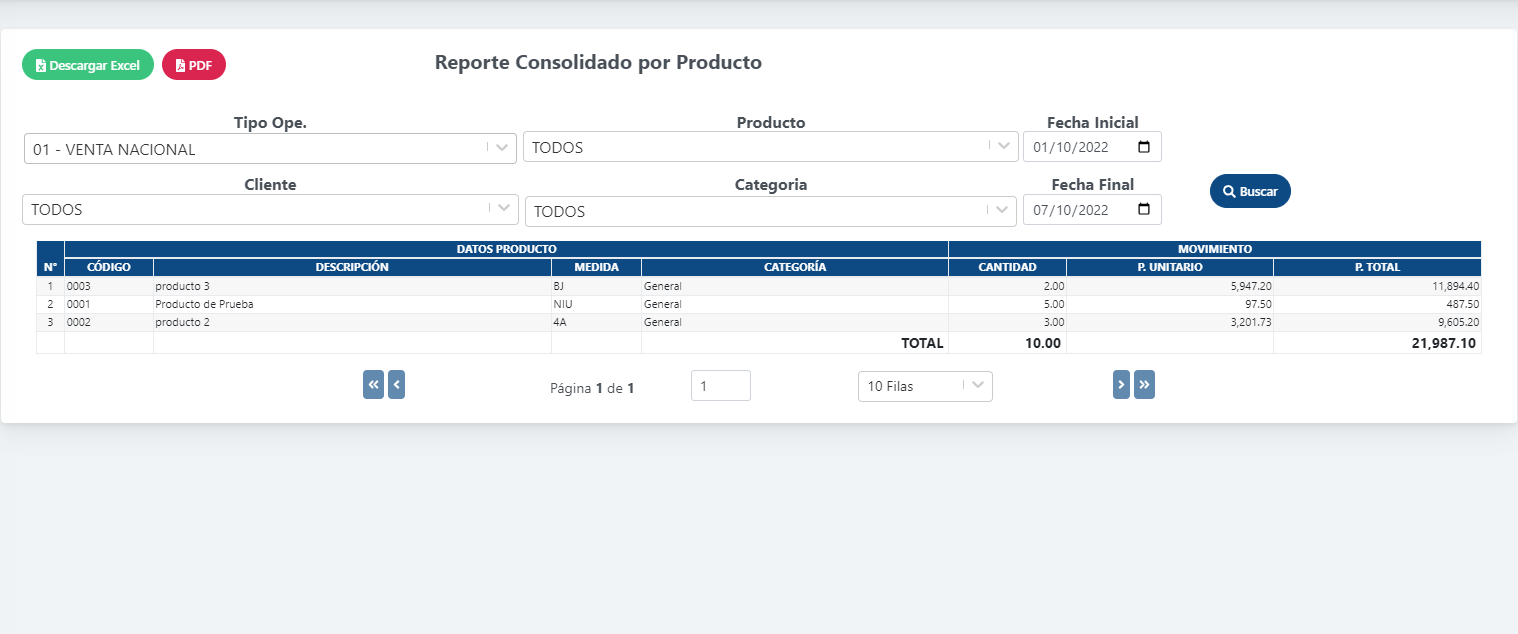
Task: Open Fecha Inicial calendar picker icon
Action: [1144, 147]
